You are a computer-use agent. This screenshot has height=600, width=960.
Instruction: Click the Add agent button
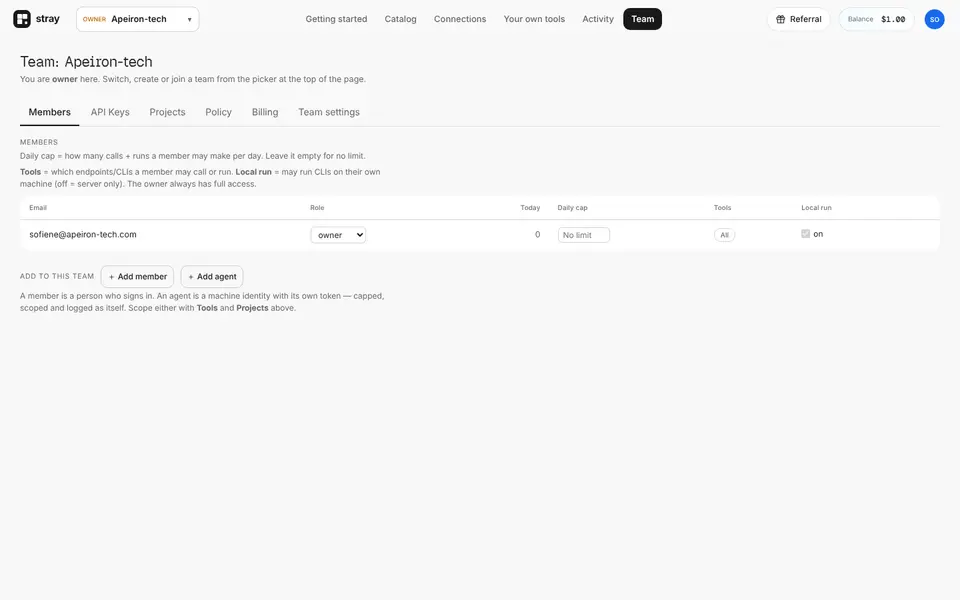[x=212, y=277]
